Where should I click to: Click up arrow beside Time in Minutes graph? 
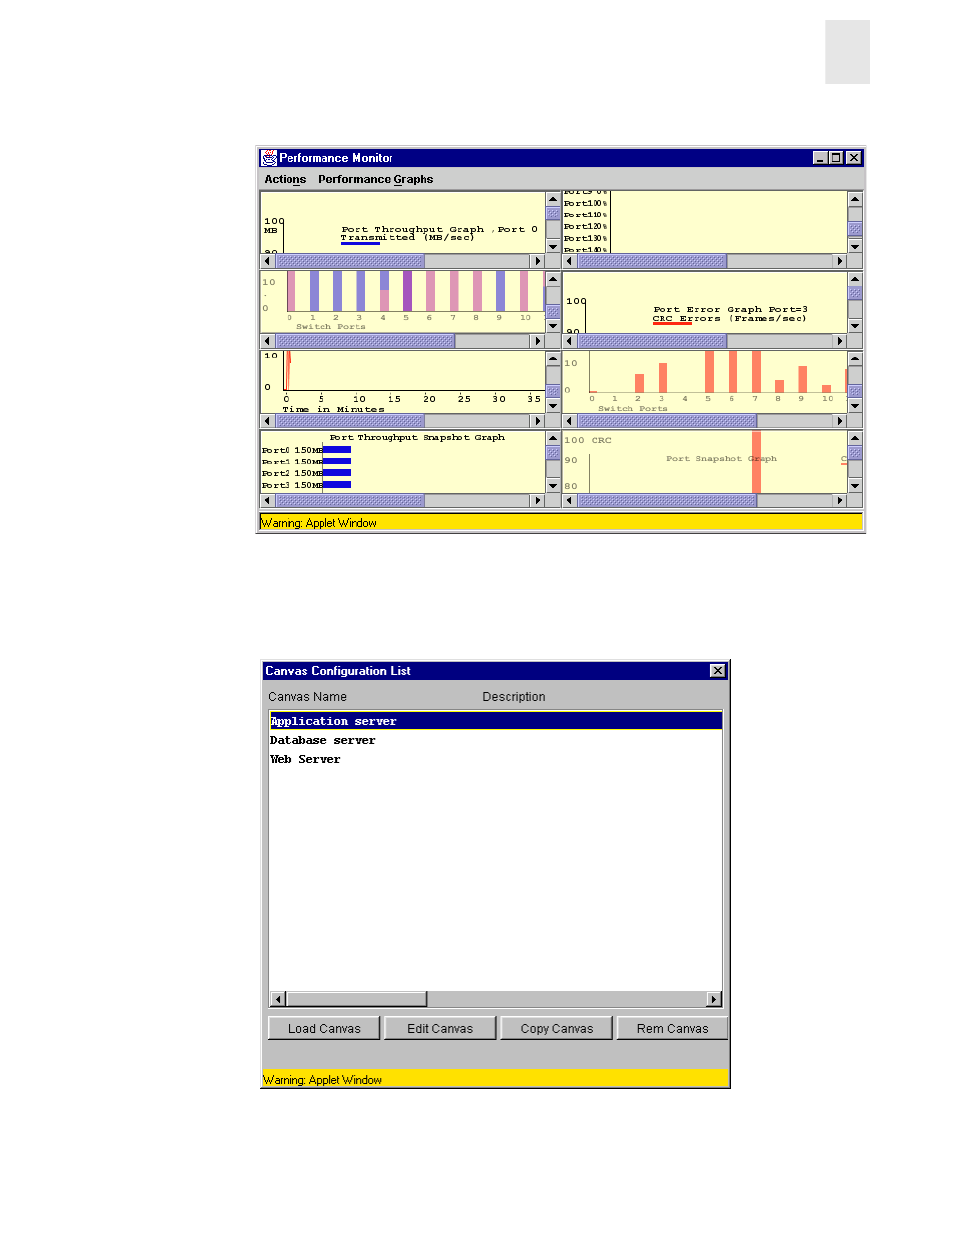point(553,359)
